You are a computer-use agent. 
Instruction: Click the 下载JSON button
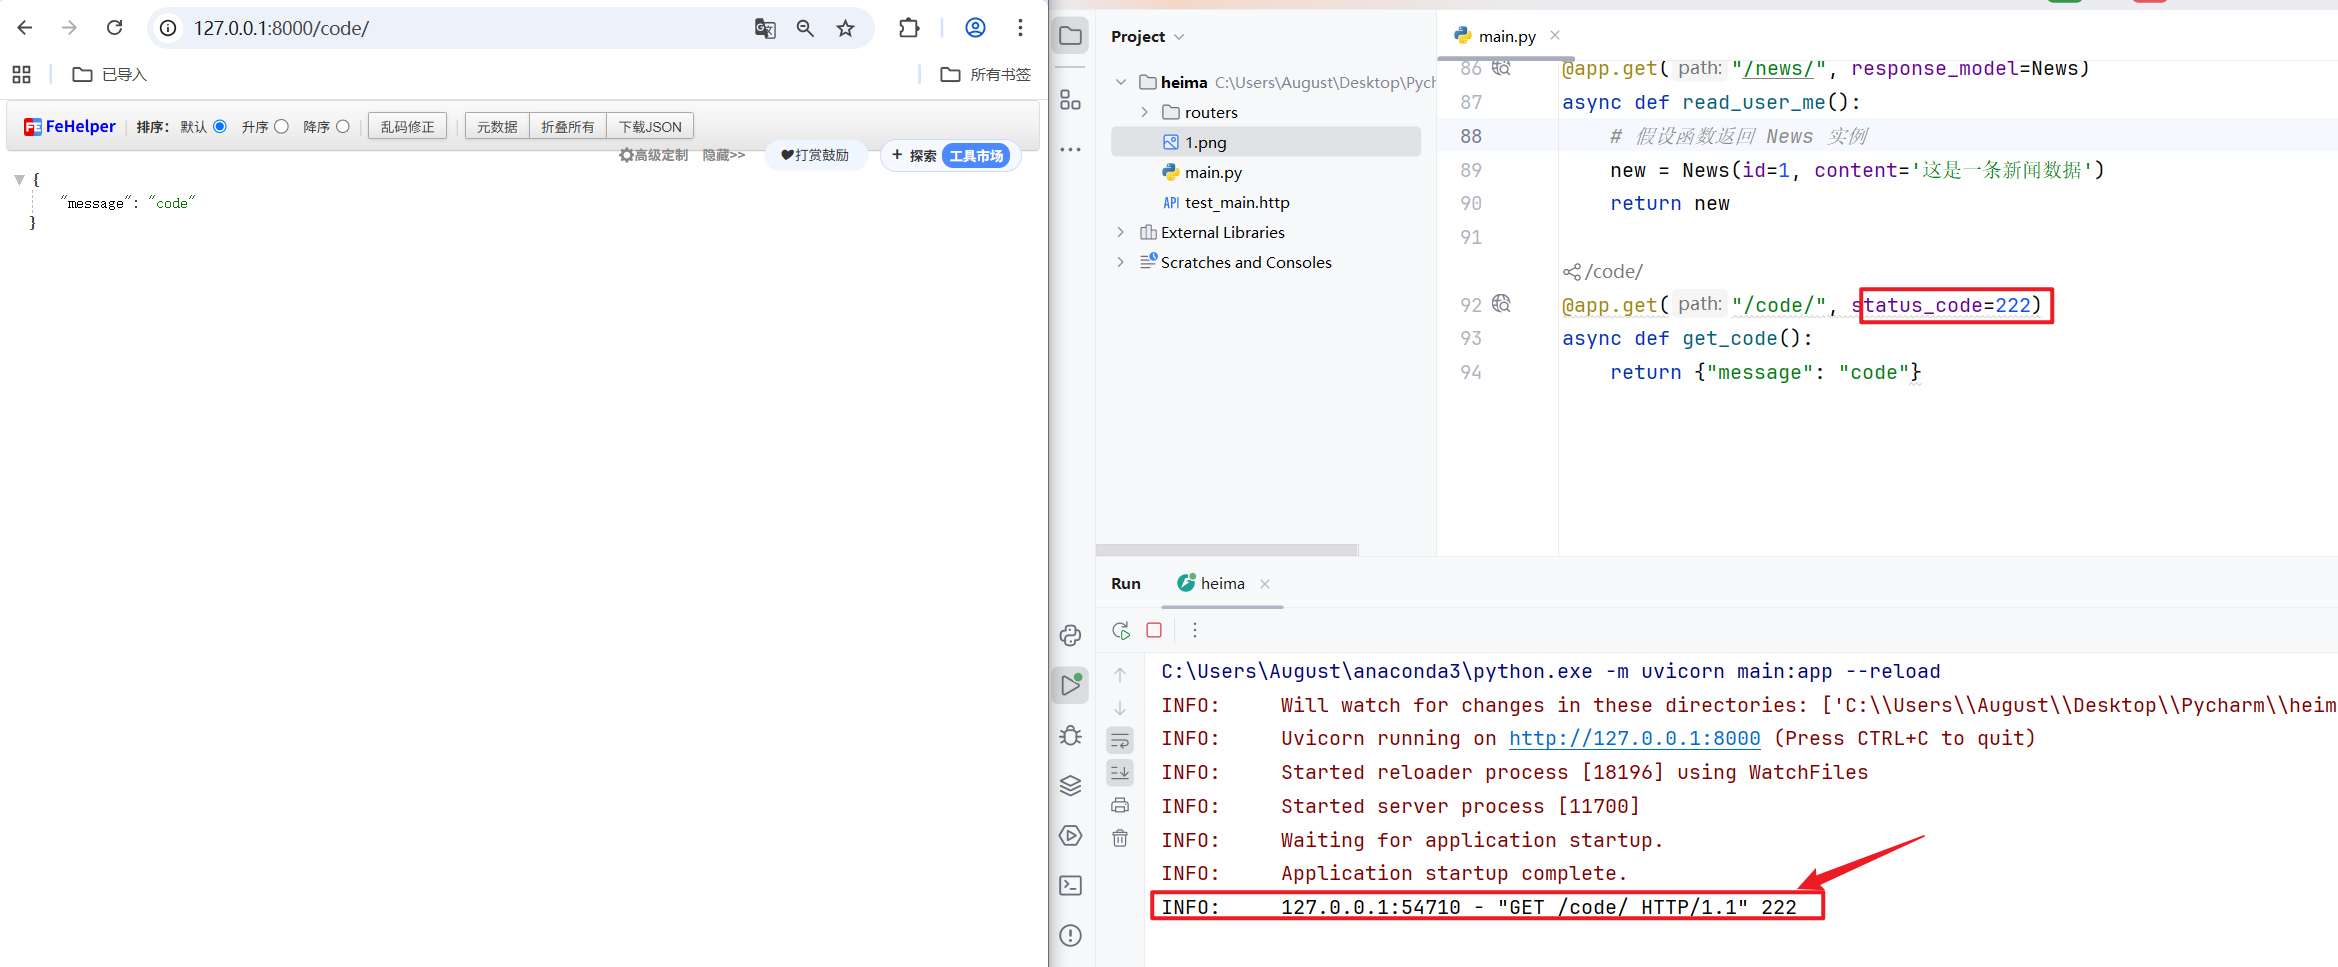point(650,127)
